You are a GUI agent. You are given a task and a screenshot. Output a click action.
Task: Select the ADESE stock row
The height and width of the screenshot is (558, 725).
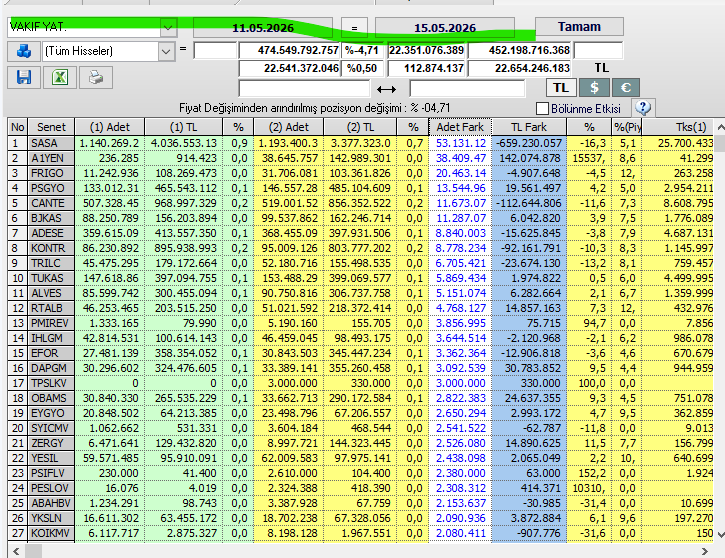tap(361, 233)
